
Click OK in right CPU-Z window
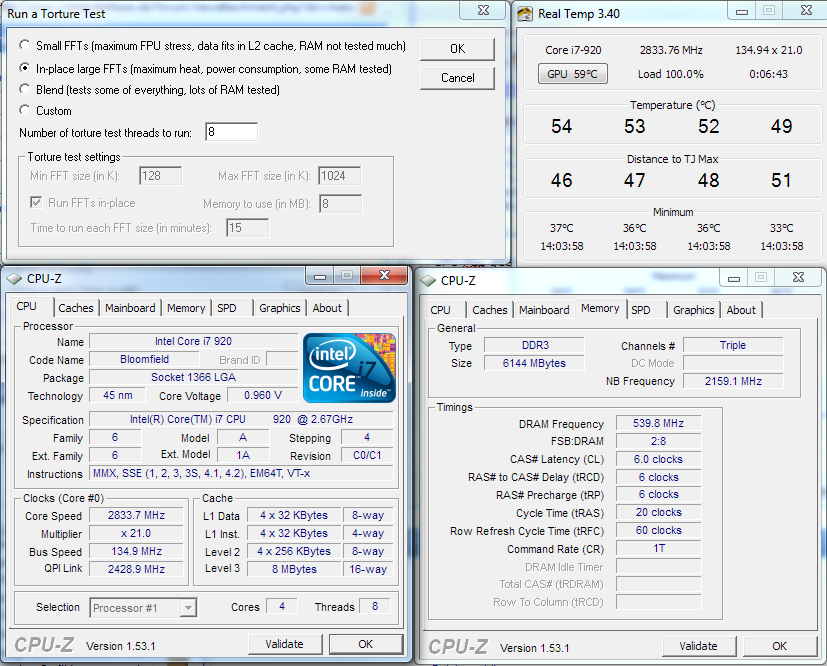tap(780, 646)
